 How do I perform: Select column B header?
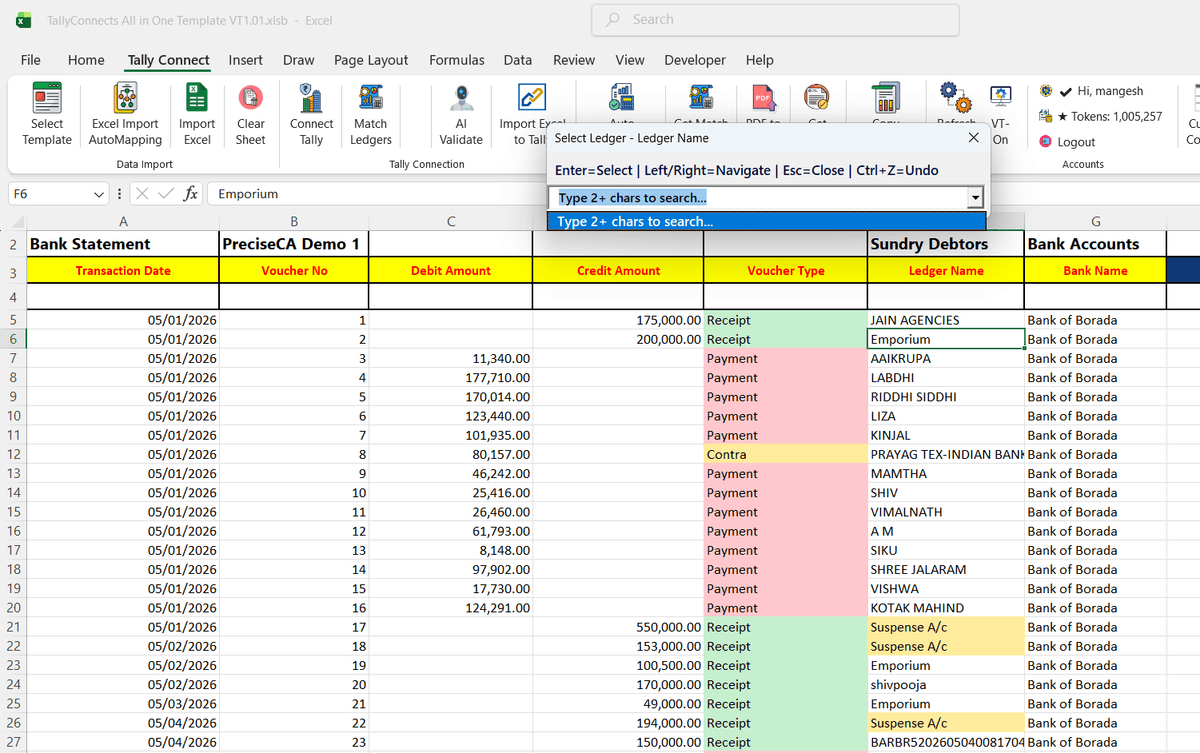click(x=293, y=222)
